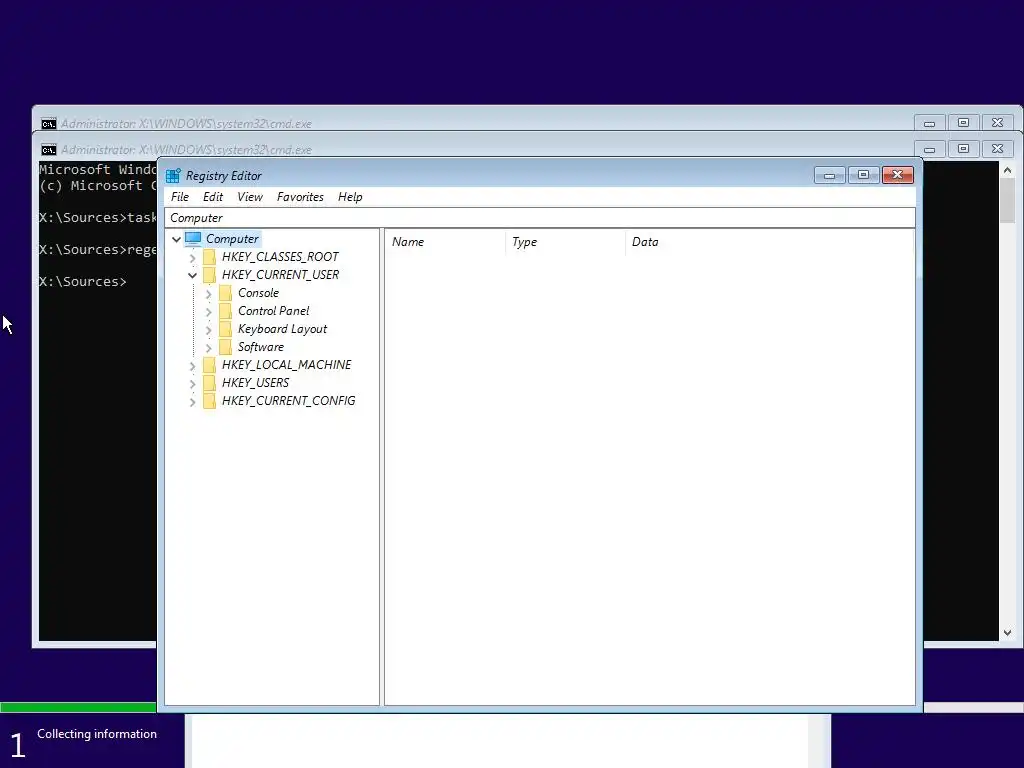Click the cmd window scrollbar down arrow
The image size is (1024, 768).
coord(1007,632)
